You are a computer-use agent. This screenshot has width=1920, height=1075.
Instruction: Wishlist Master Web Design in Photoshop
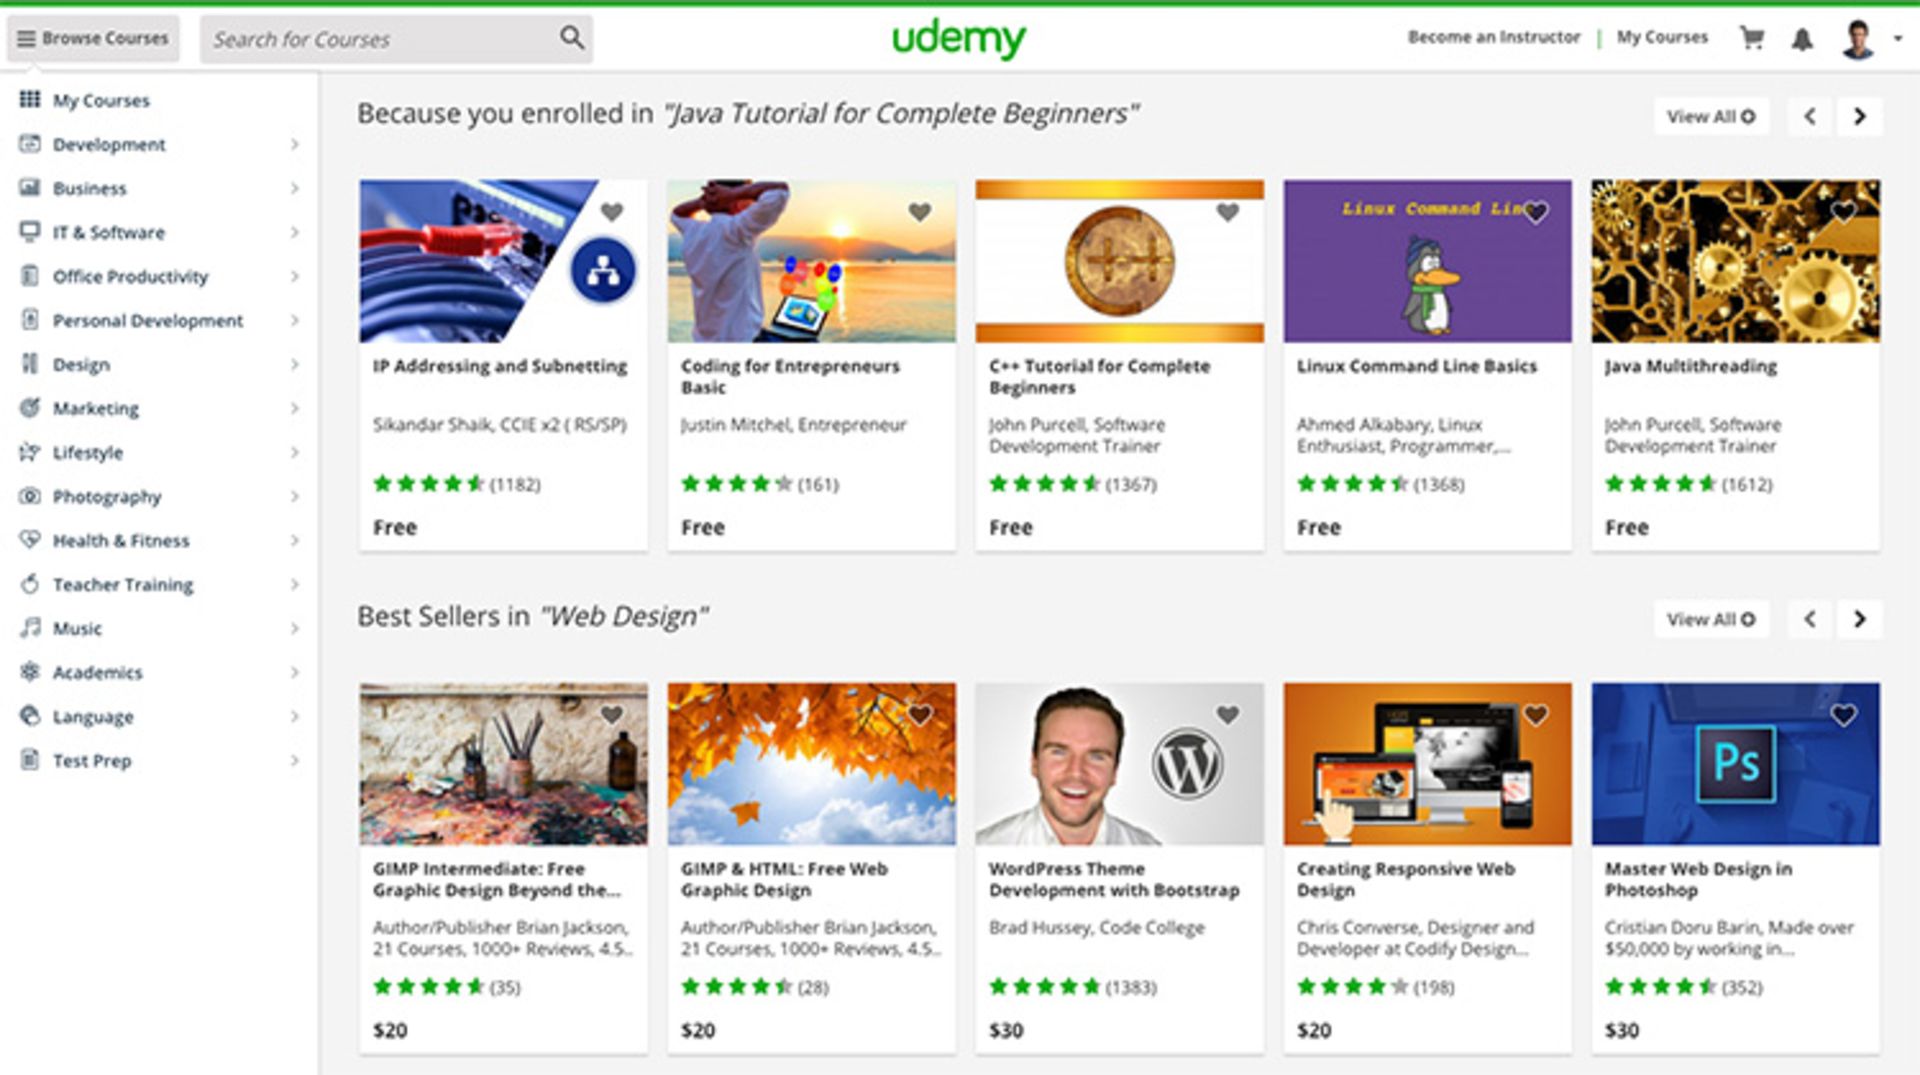[1844, 715]
